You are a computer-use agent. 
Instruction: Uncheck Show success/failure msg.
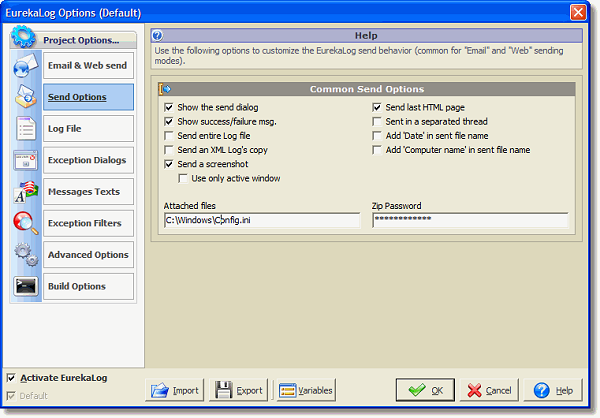(169, 121)
